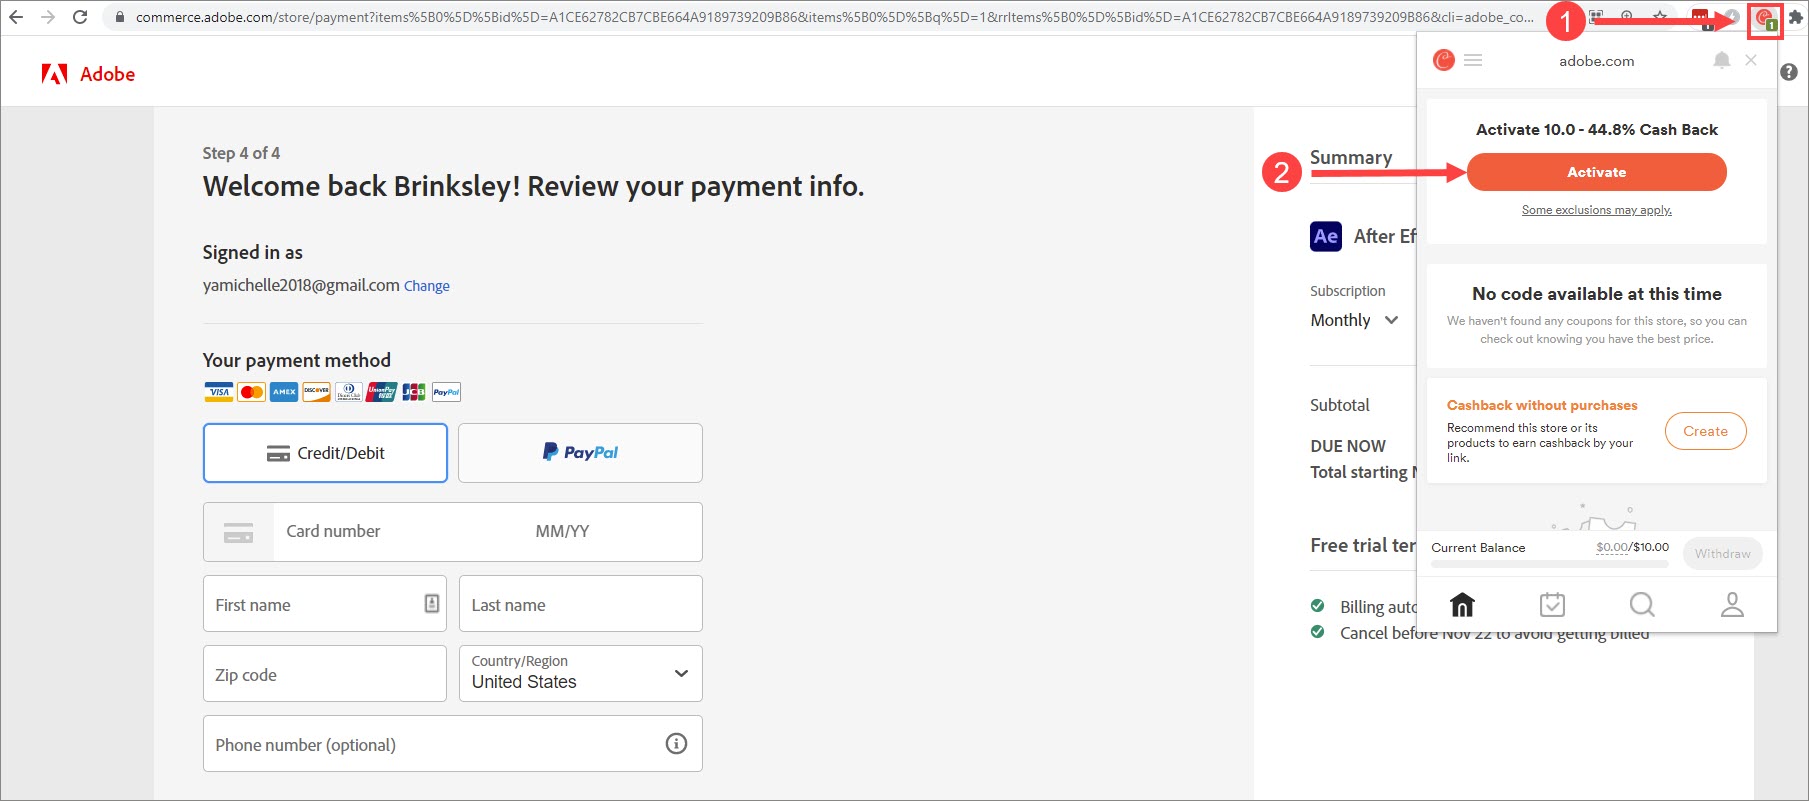The height and width of the screenshot is (801, 1809).
Task: Reload the page with the refresh icon
Action: [80, 17]
